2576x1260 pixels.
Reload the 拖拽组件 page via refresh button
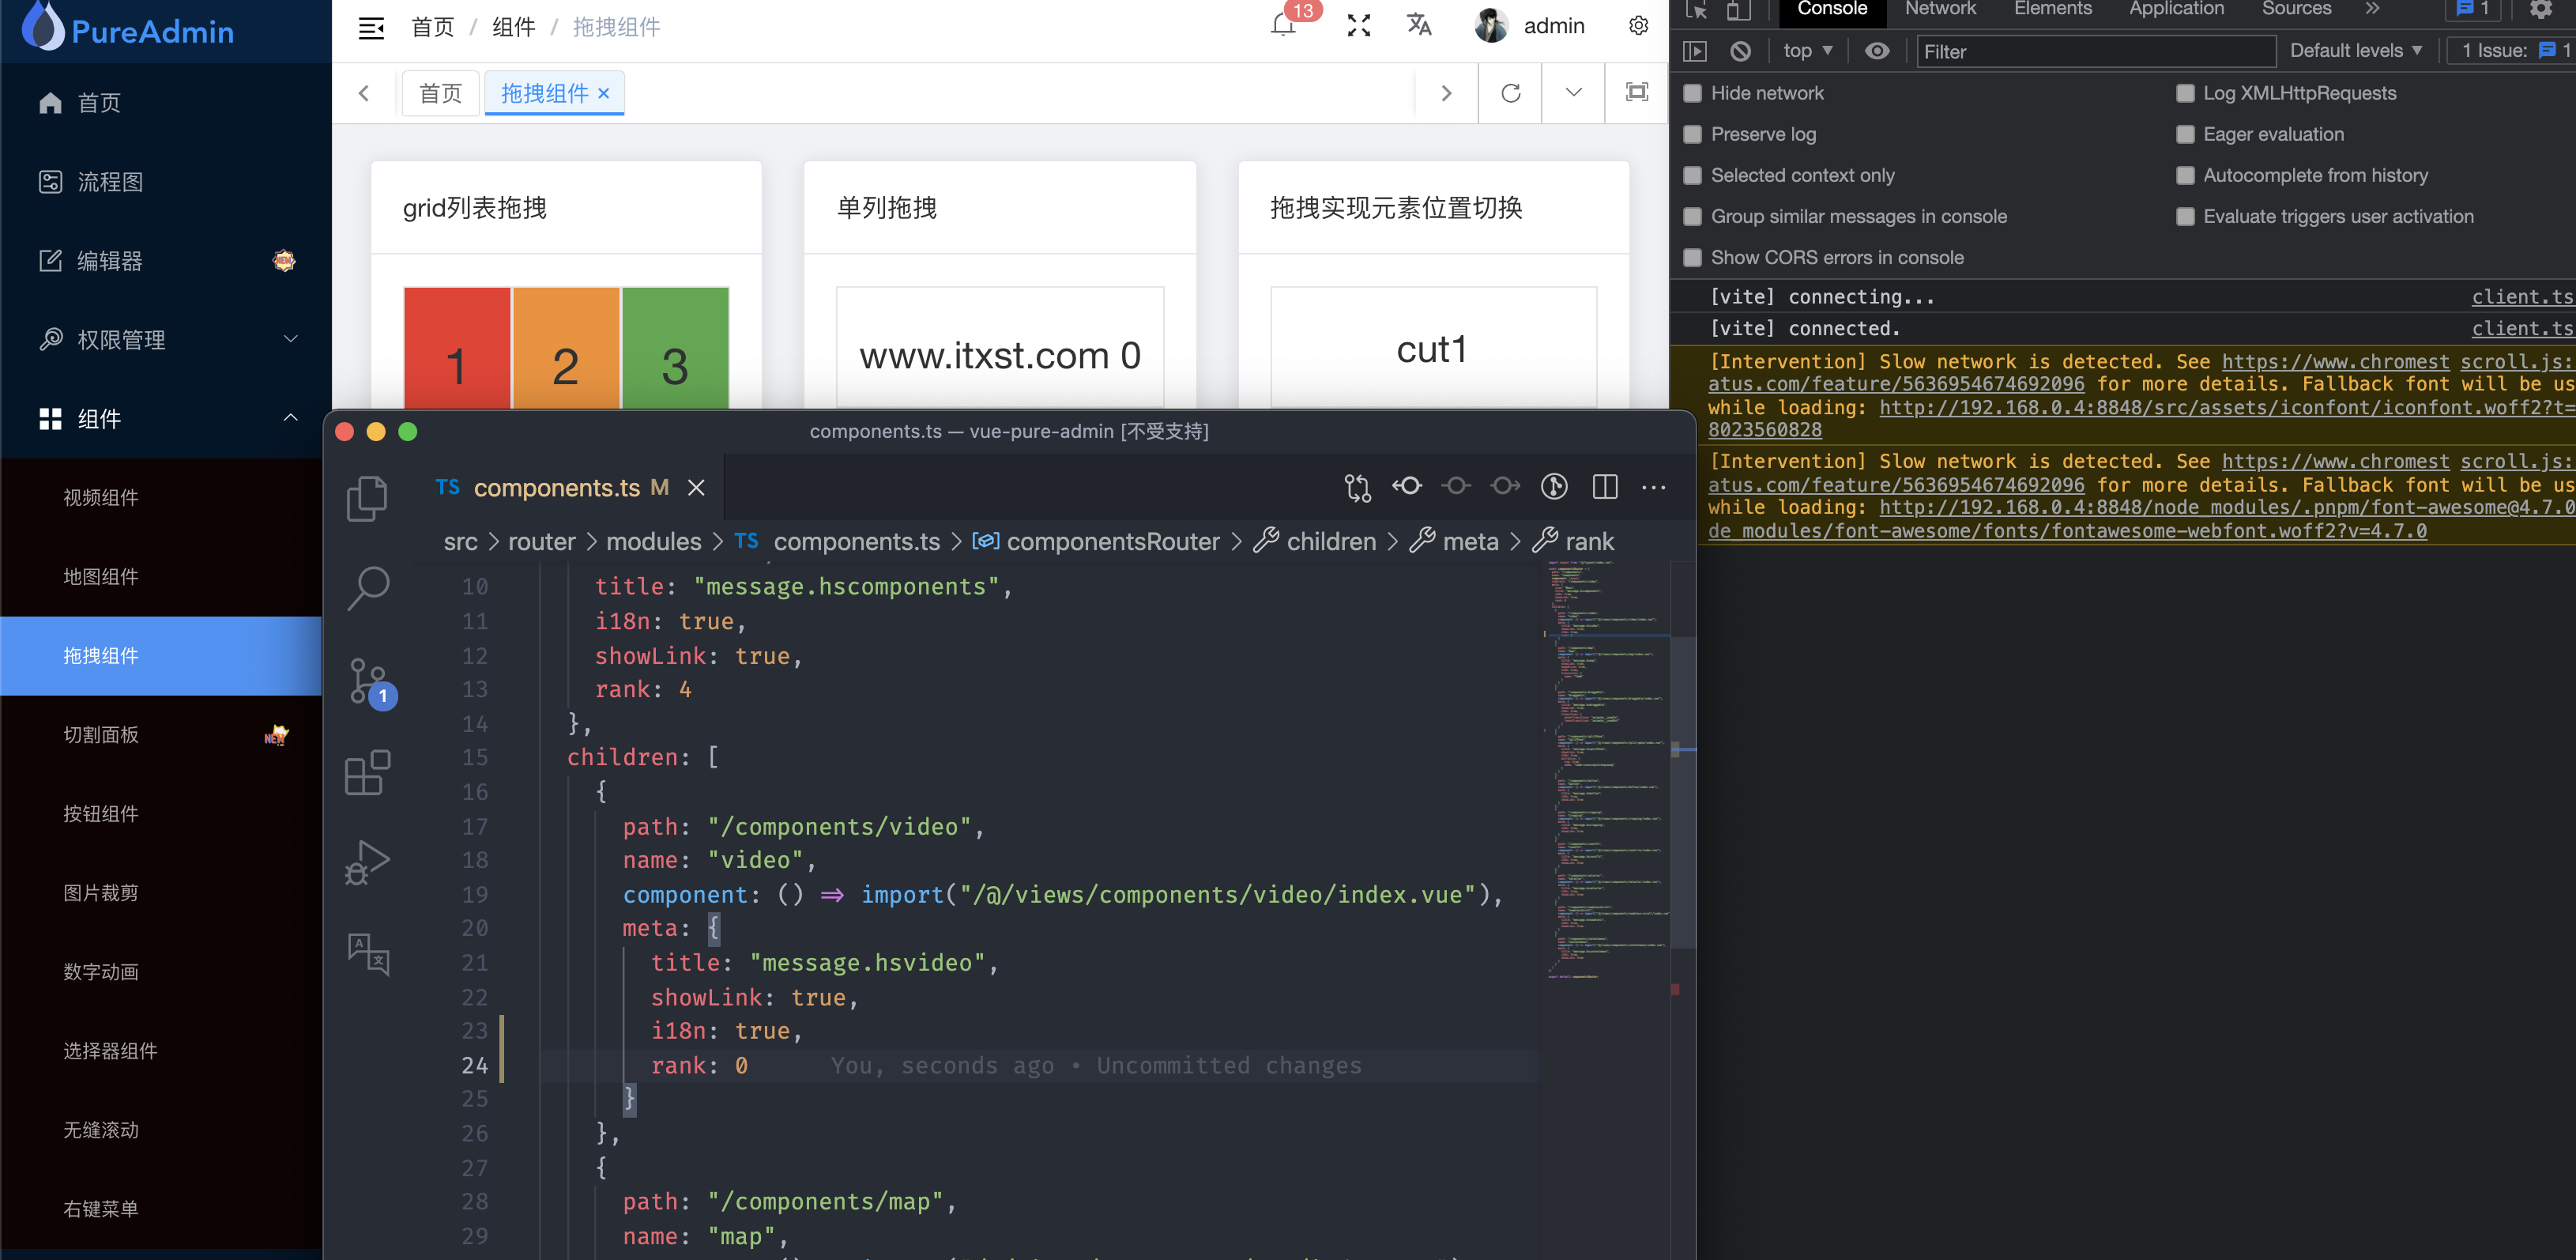(1510, 93)
